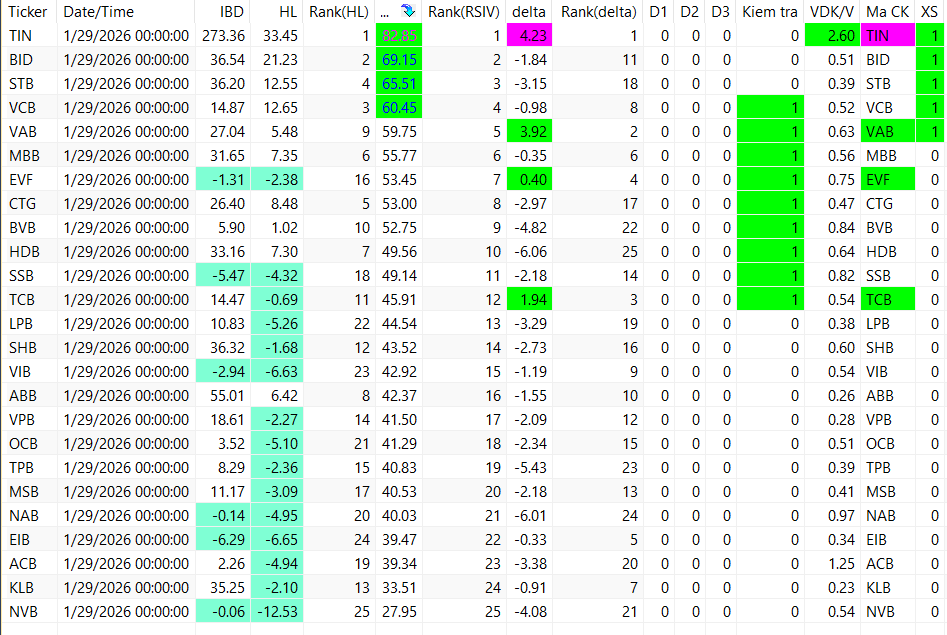Click the VDK/V value 0.97

841,516
